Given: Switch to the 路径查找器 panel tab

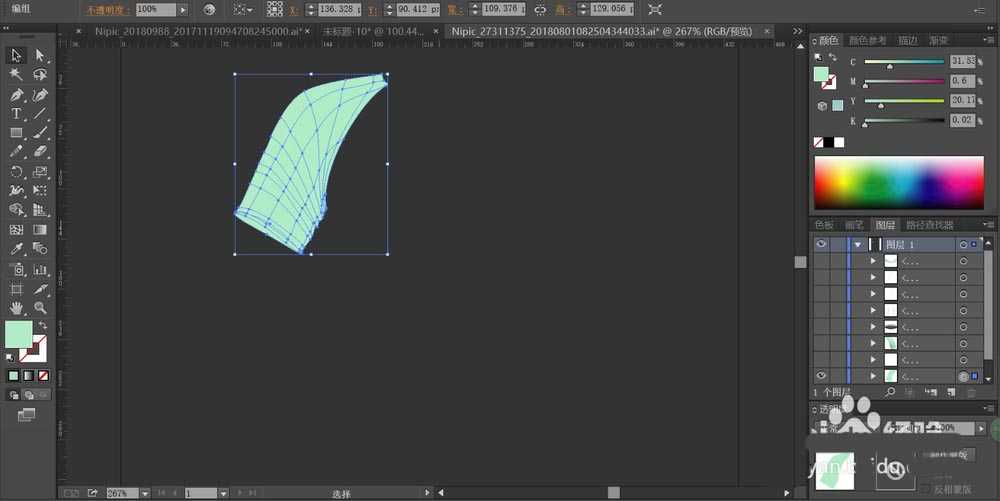Looking at the screenshot, I should pyautogui.click(x=929, y=225).
